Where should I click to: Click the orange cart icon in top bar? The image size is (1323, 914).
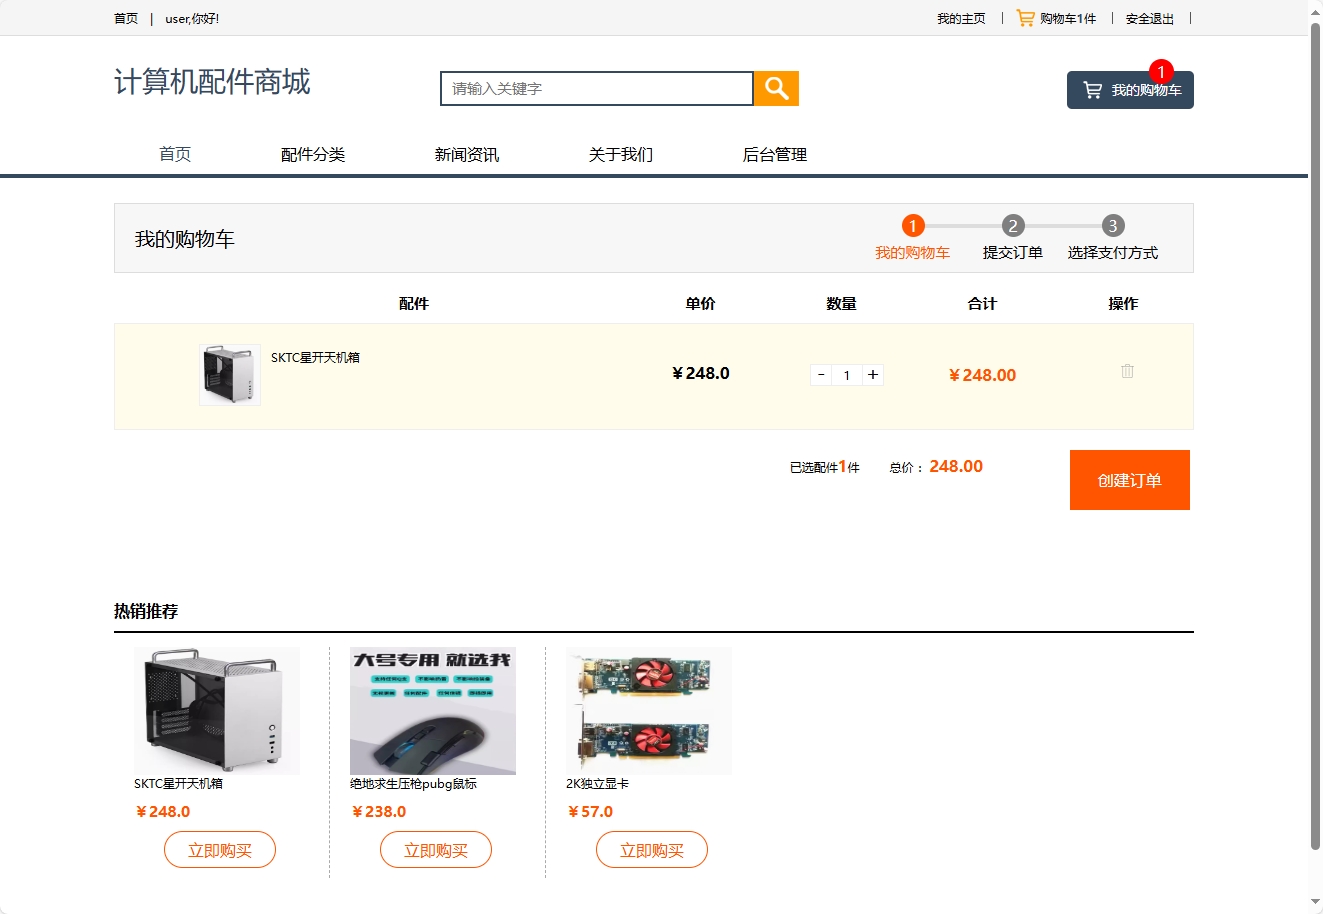tap(1024, 17)
